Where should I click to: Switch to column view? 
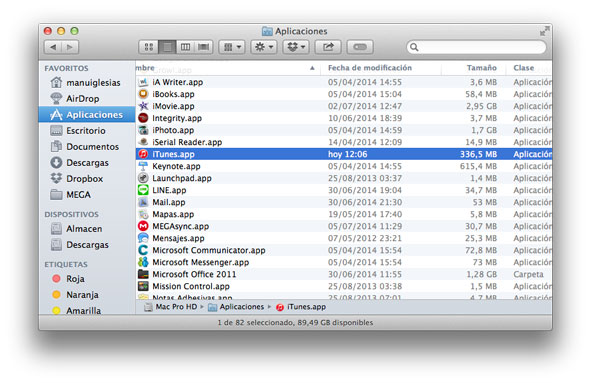click(x=185, y=47)
